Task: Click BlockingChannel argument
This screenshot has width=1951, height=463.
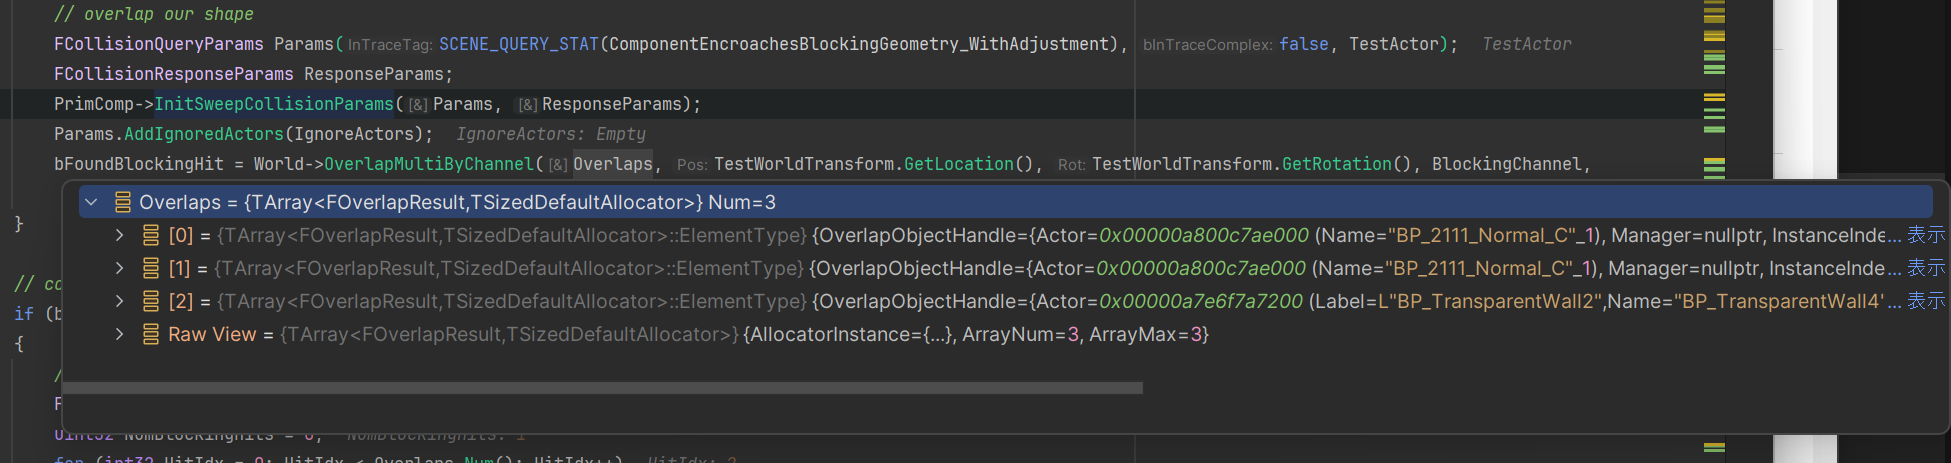Action: point(1507,164)
